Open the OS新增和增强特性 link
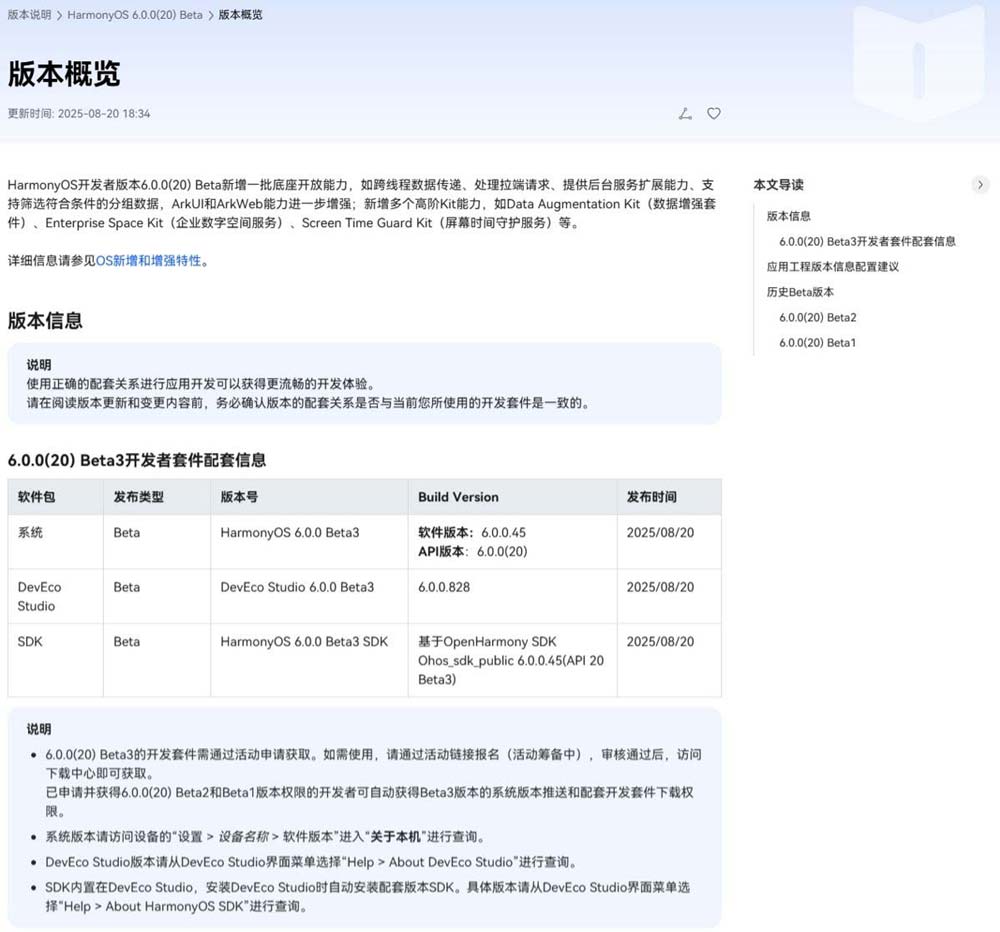 149,260
